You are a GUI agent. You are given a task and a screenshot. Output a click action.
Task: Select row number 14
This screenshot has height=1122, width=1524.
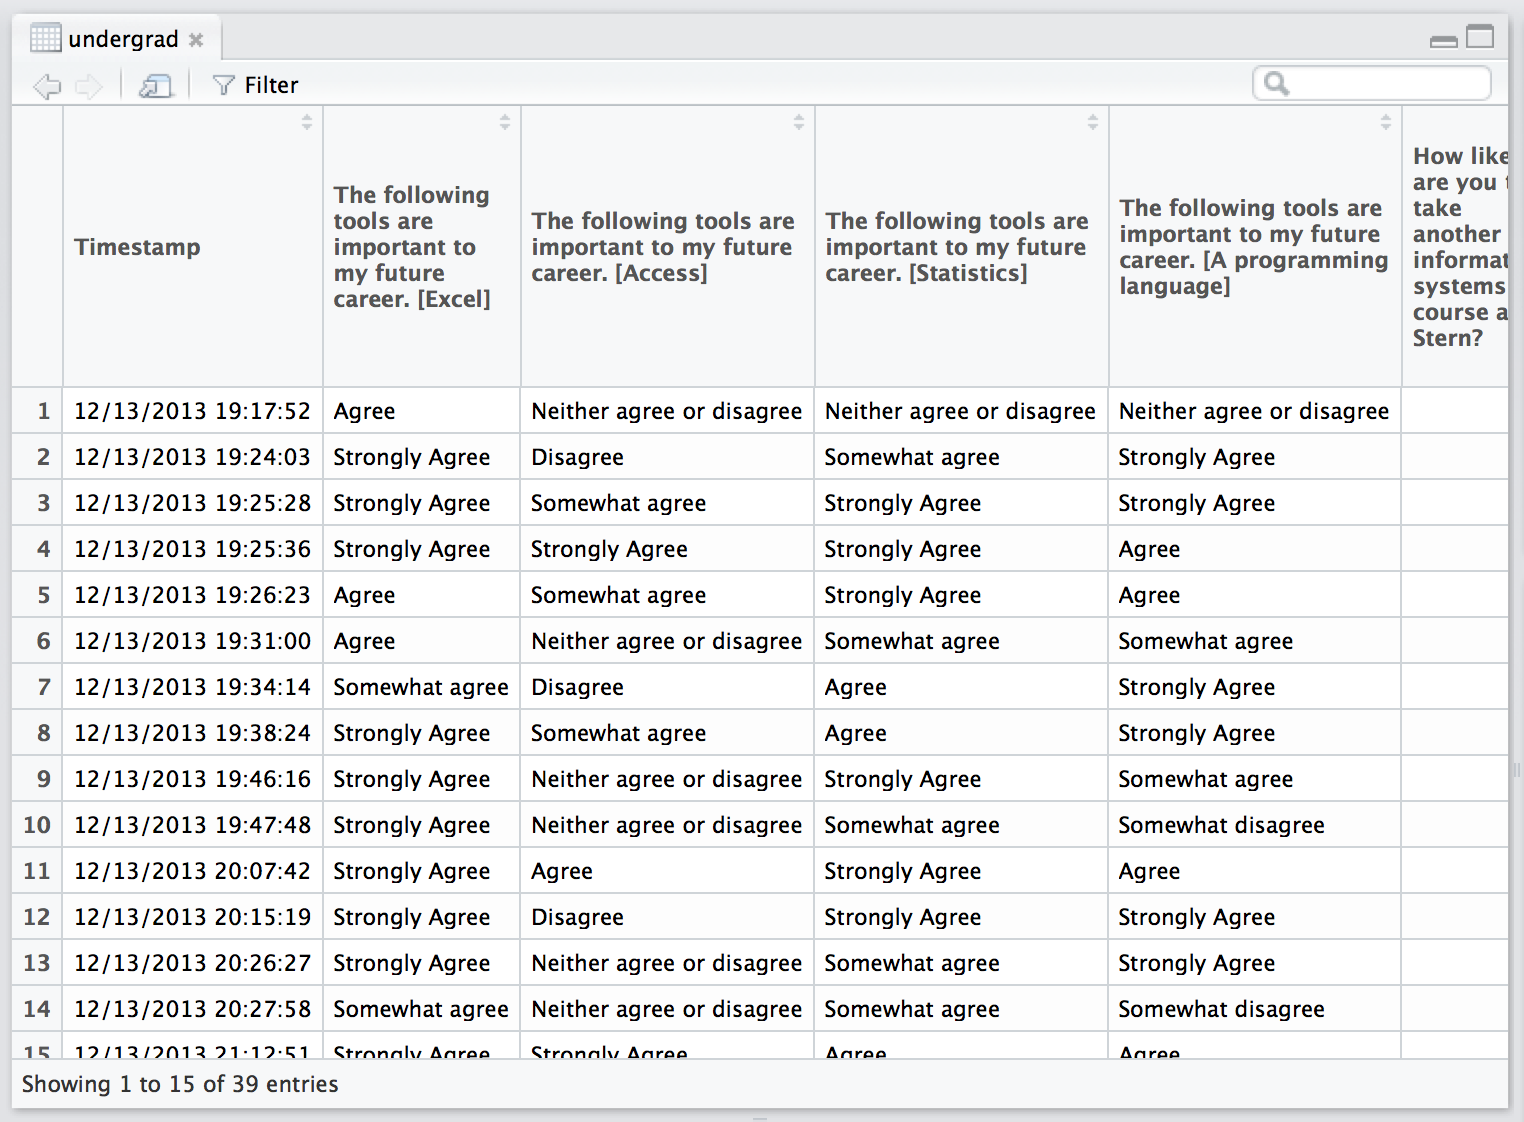[37, 1009]
